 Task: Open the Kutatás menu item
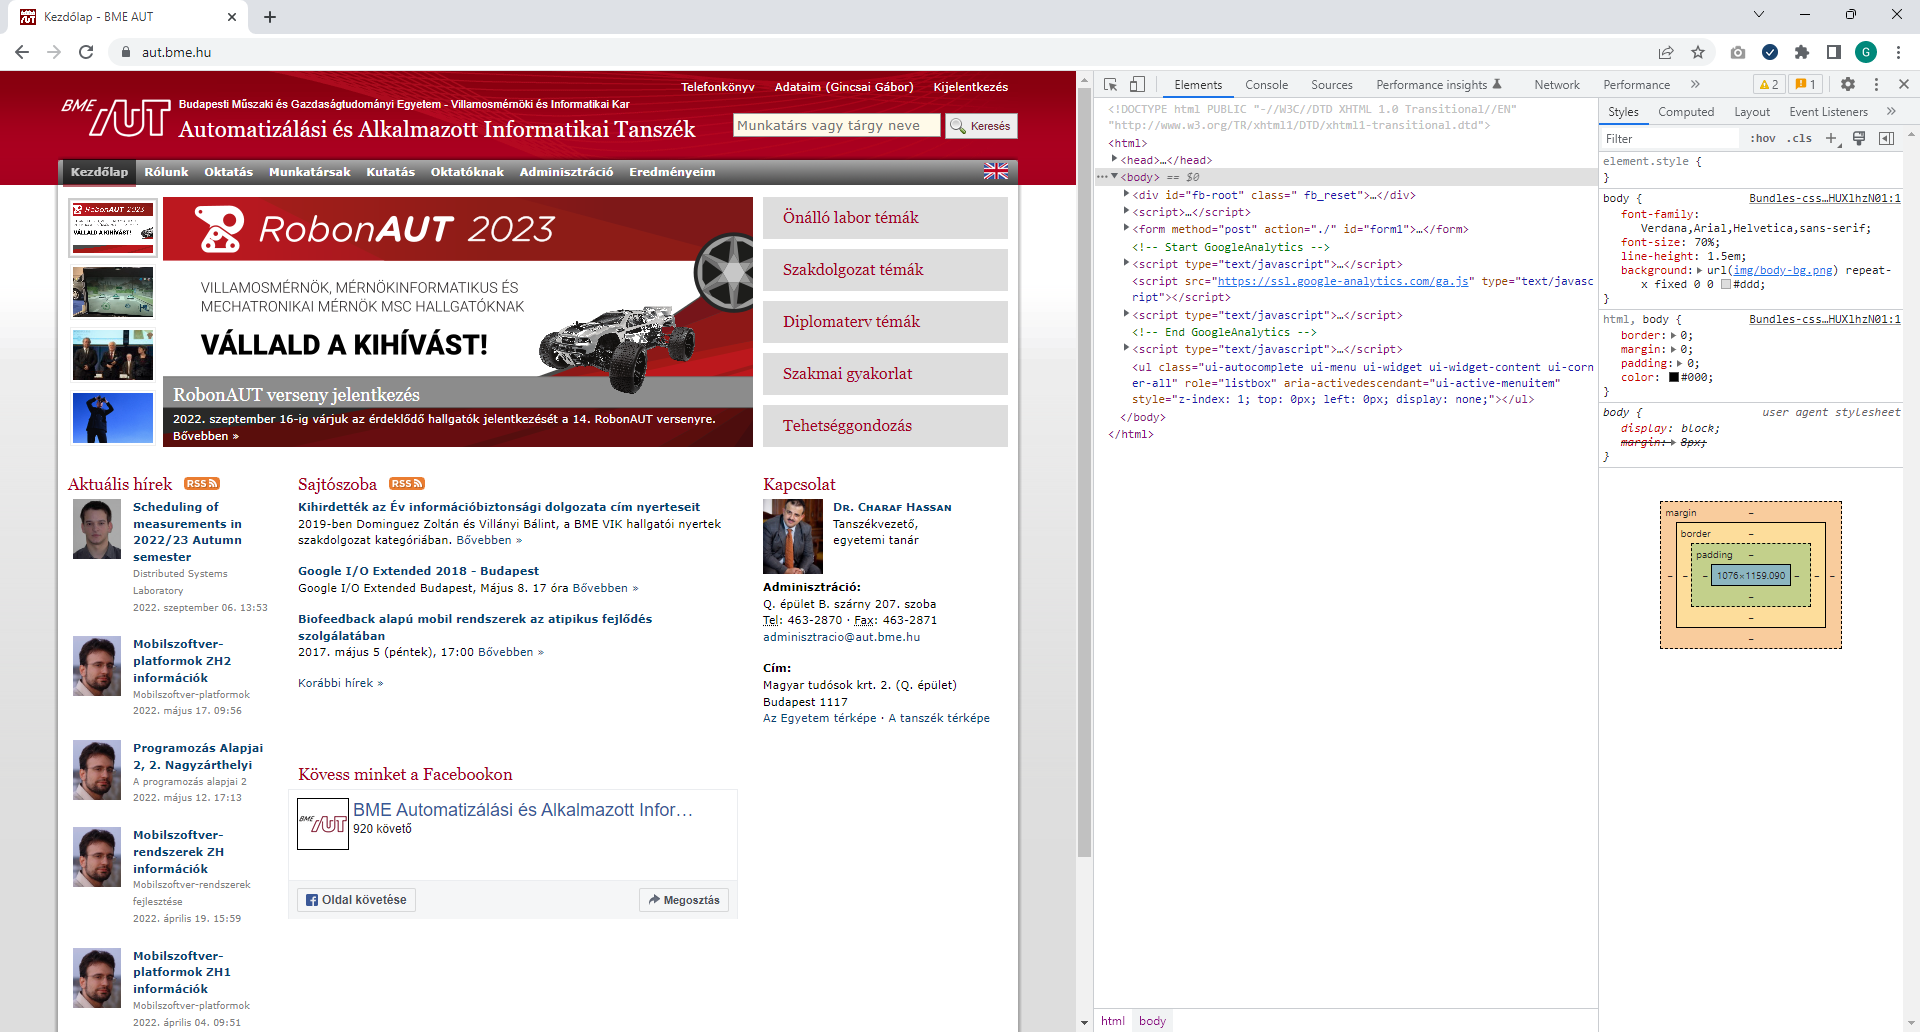[x=390, y=172]
